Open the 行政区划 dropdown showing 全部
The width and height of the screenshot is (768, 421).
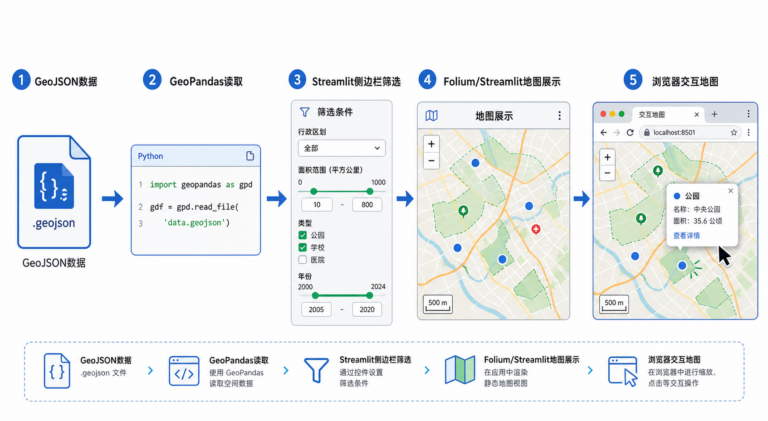coord(341,148)
